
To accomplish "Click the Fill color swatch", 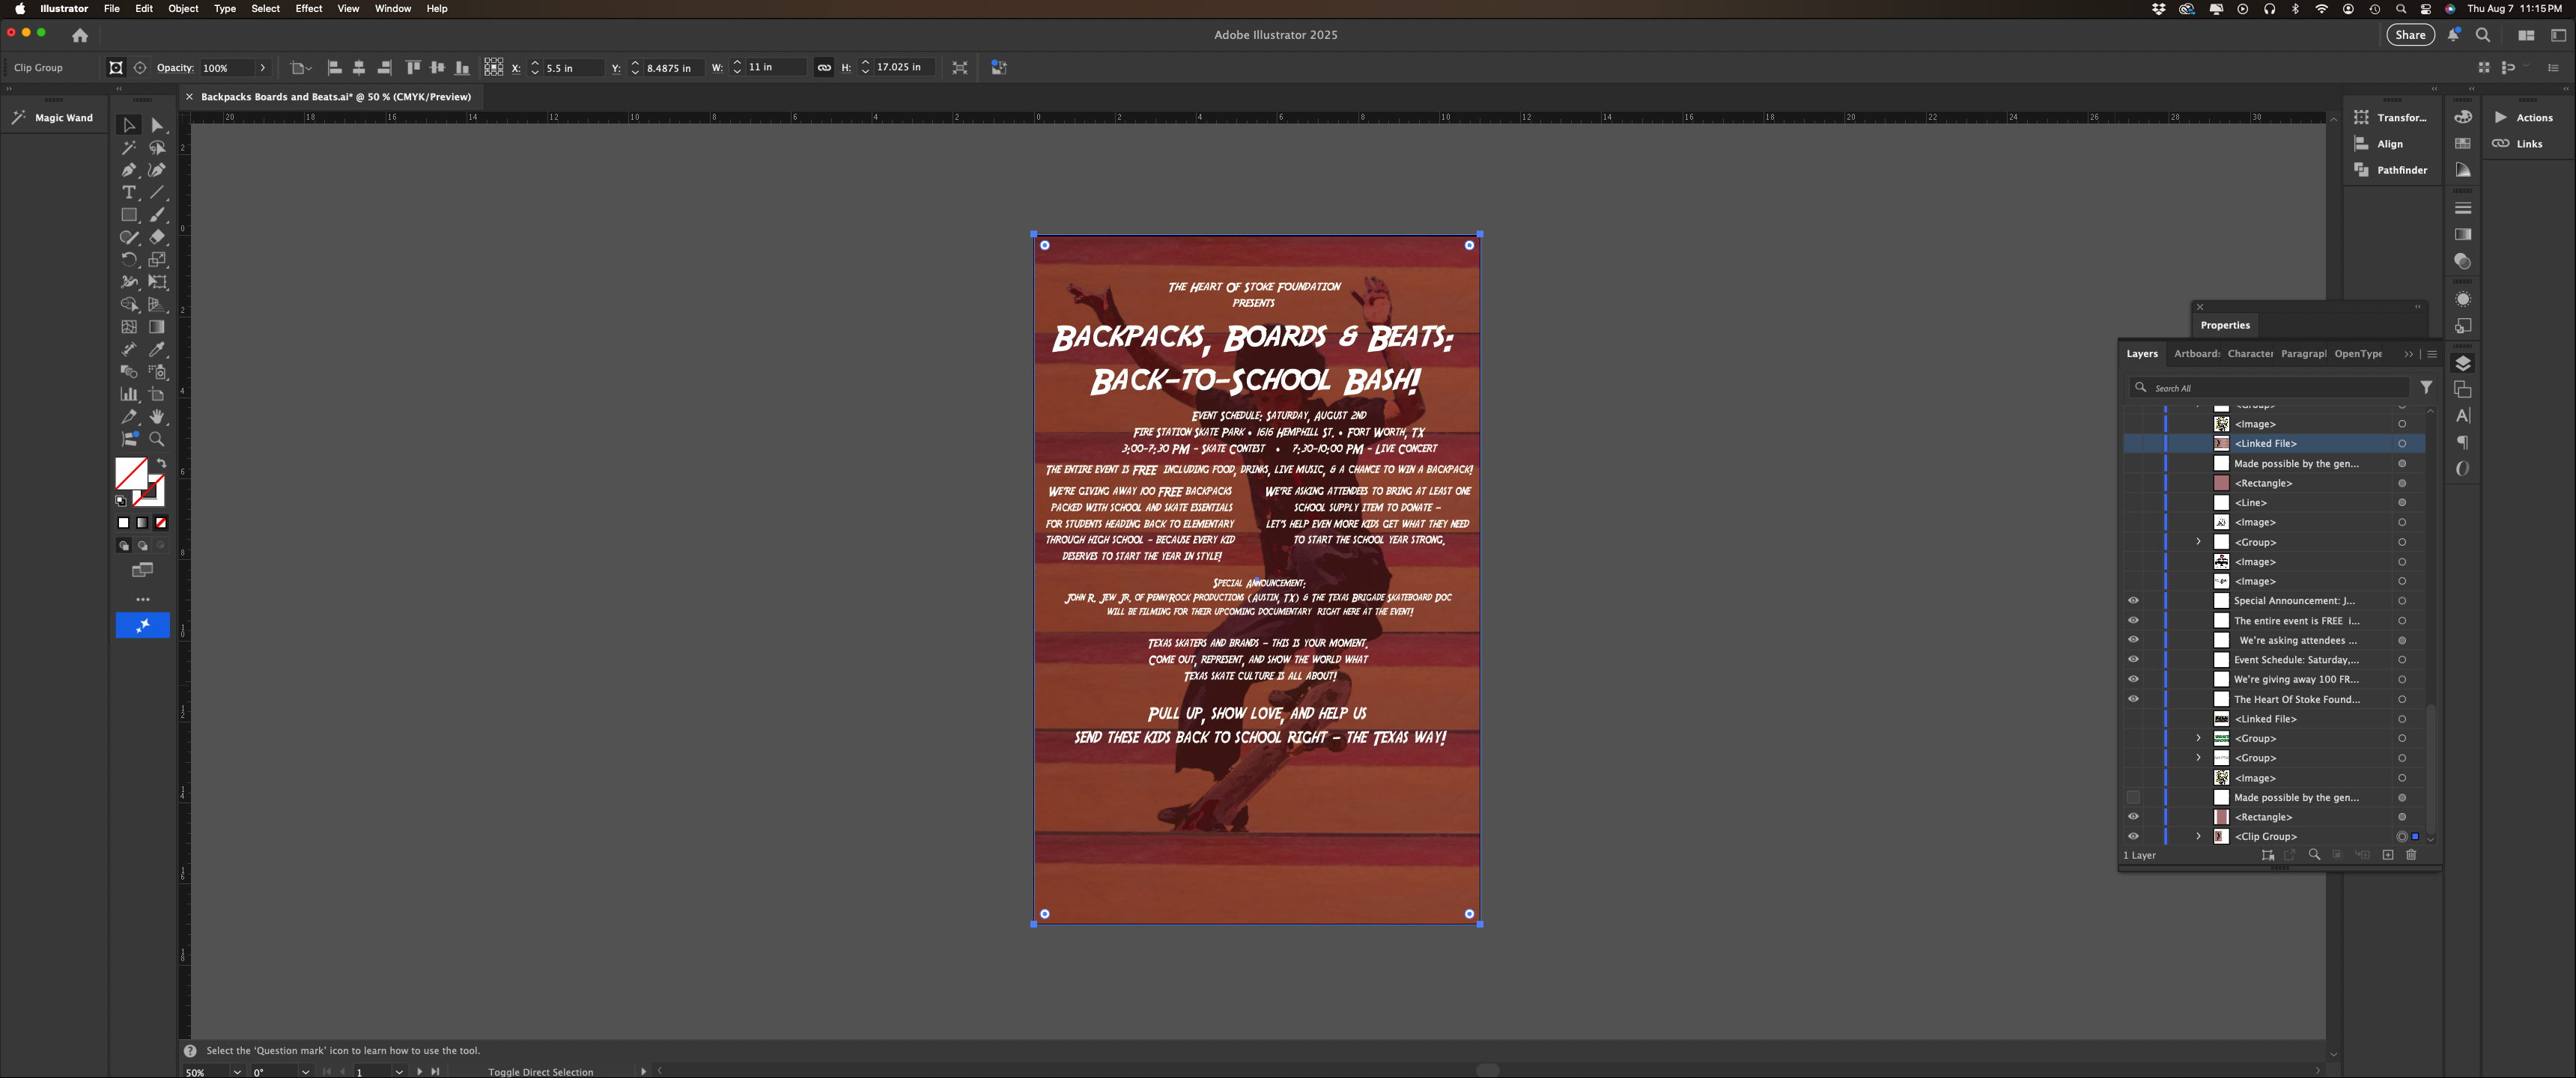I will (x=130, y=473).
